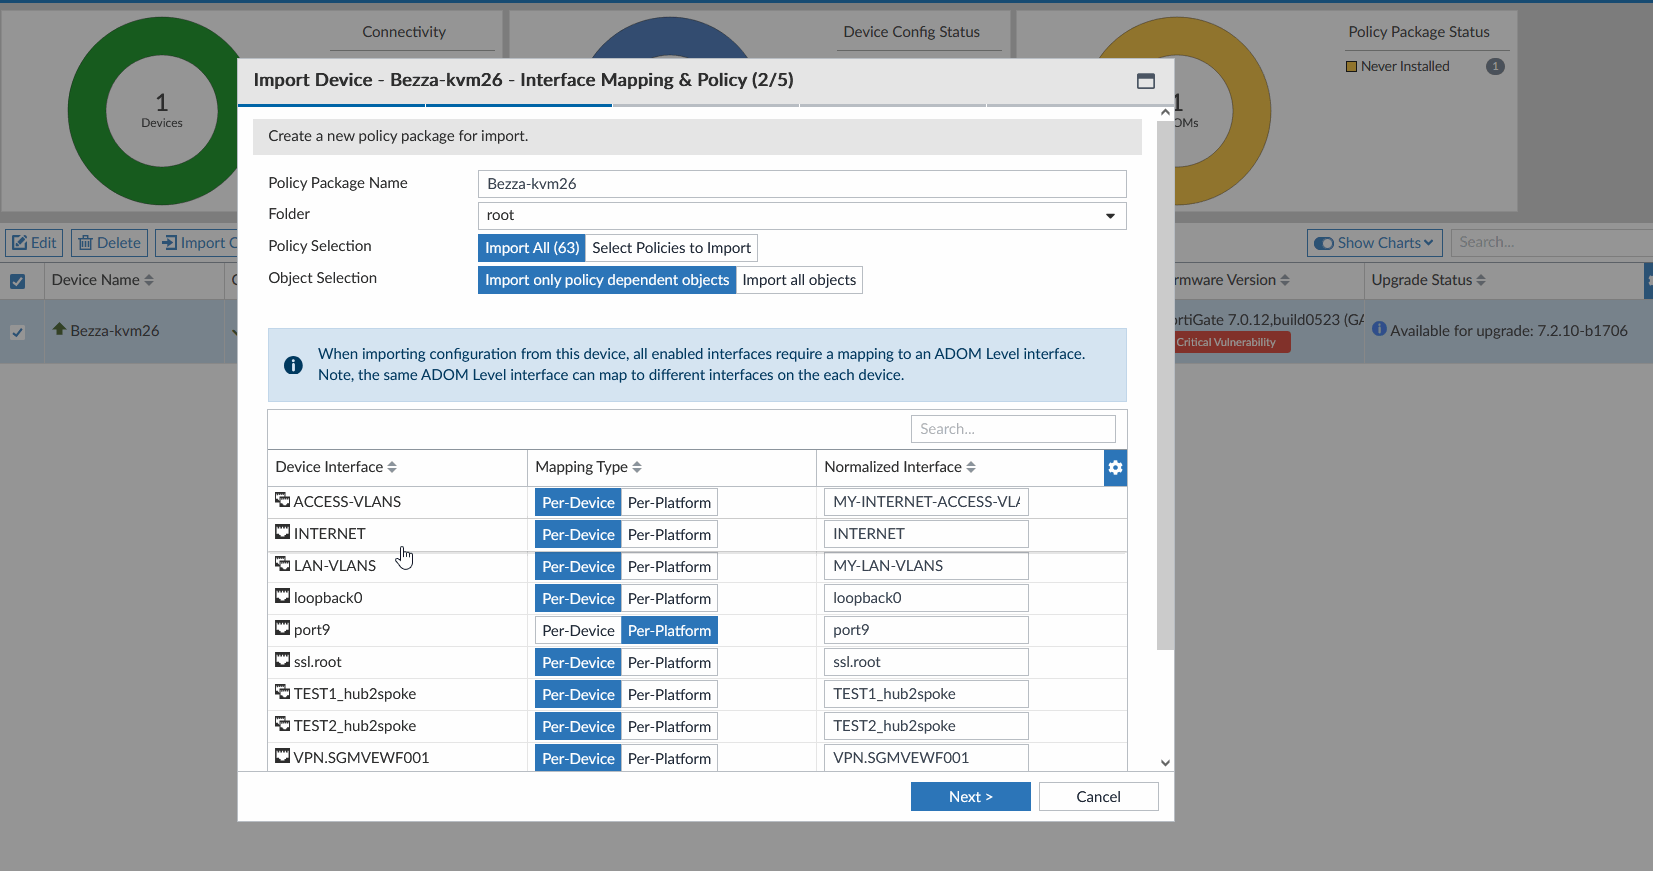Set port9 mapping to Per-Device
Screen dimensions: 1653x871
578,630
